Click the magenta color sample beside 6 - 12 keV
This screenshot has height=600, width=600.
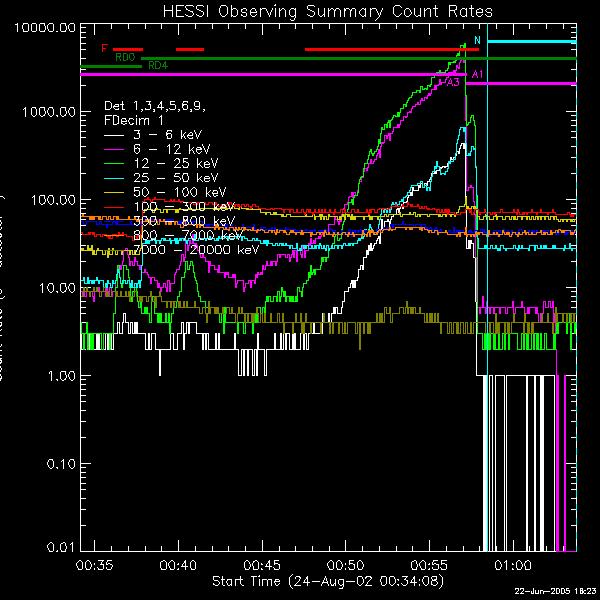114,149
